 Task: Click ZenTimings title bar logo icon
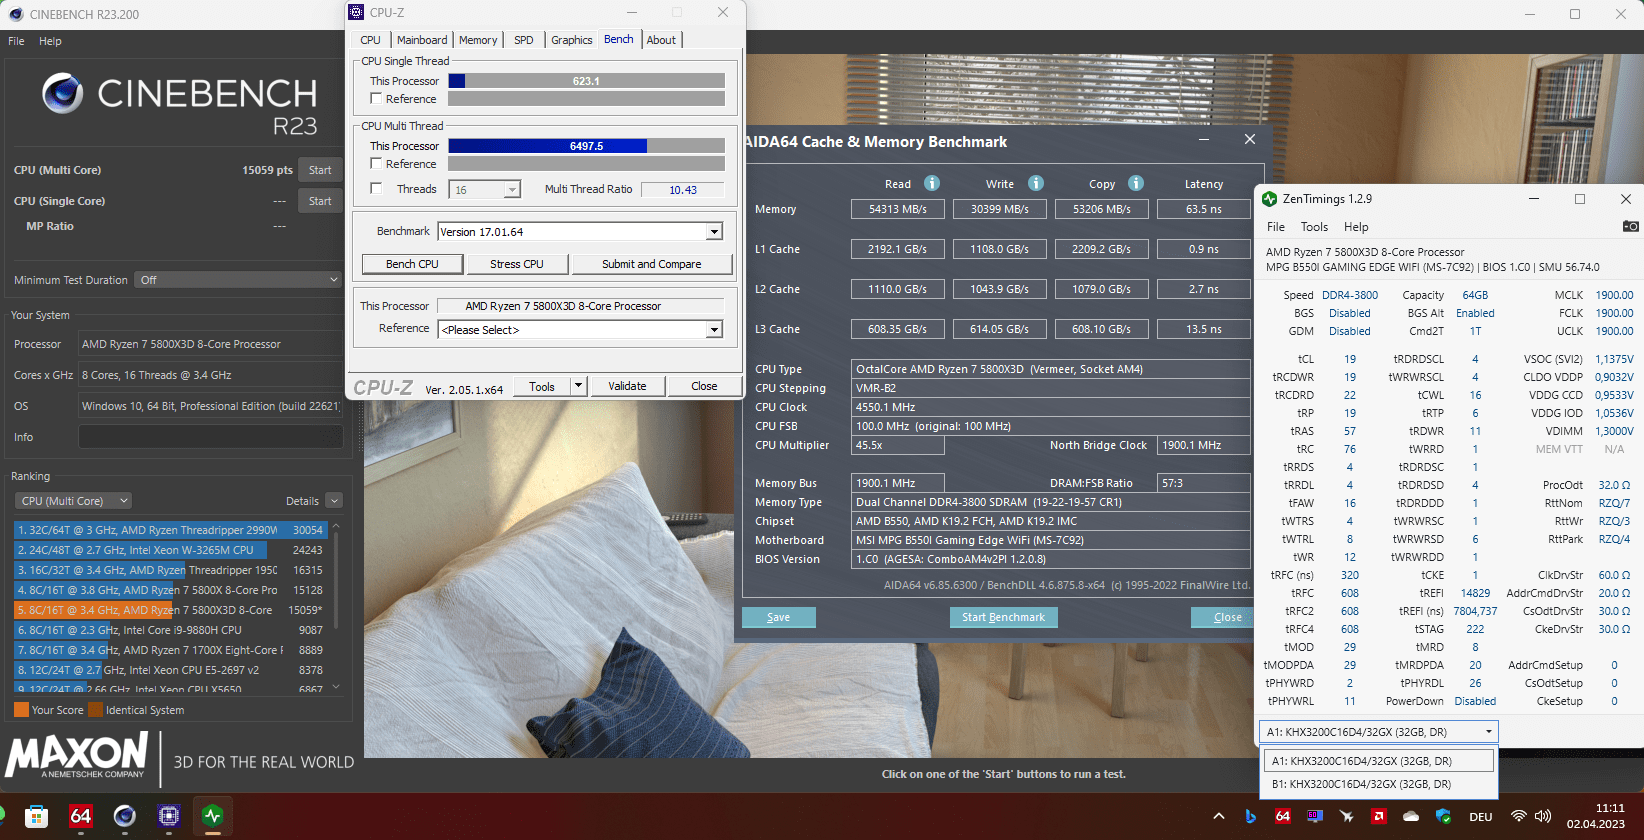1270,199
